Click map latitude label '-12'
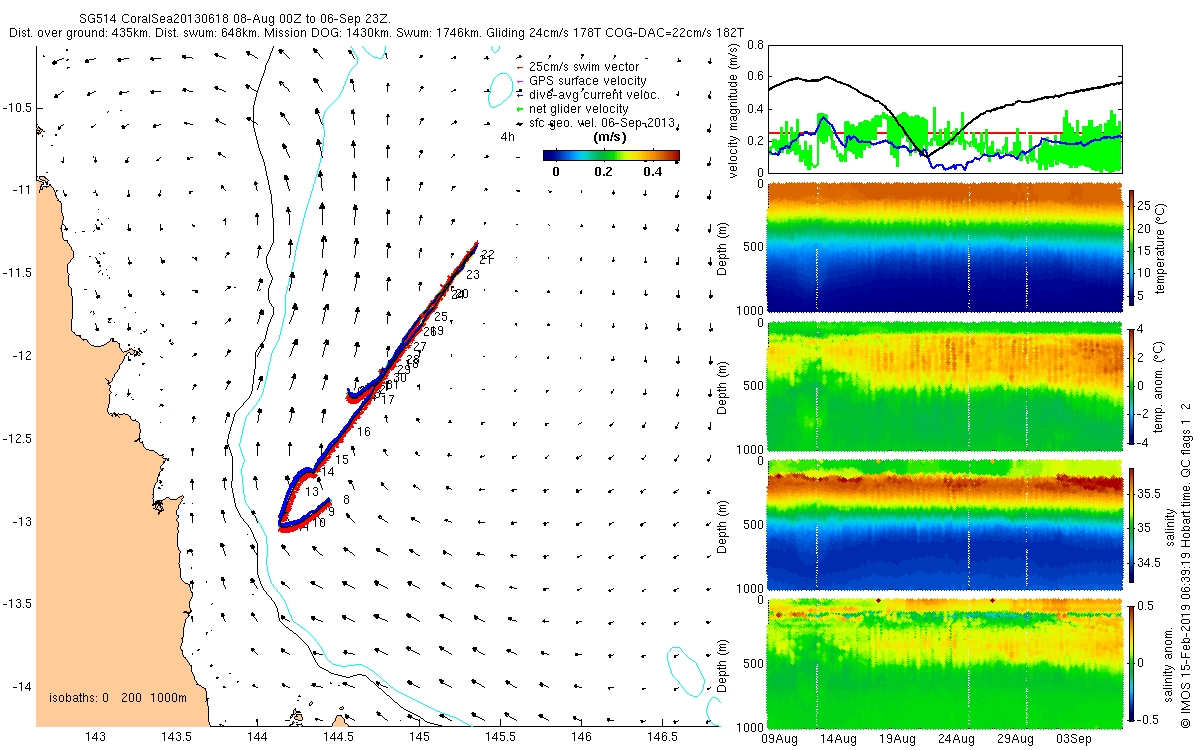This screenshot has height=750, width=1200. pos(22,356)
